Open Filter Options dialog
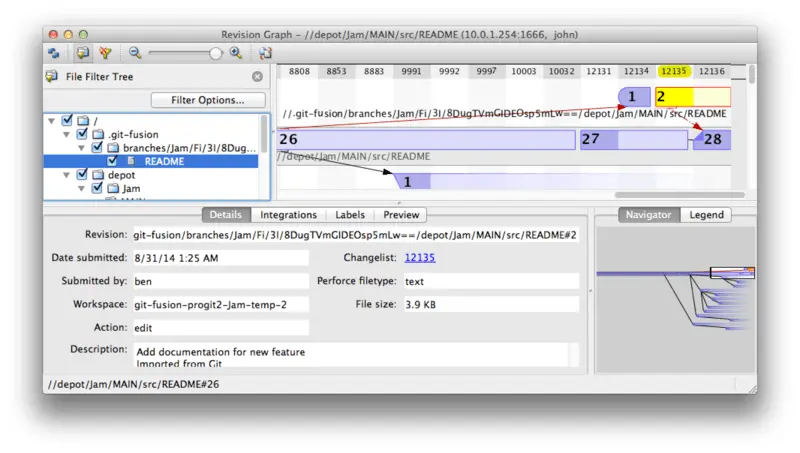Image resolution: width=800 pixels, height=453 pixels. pyautogui.click(x=208, y=100)
